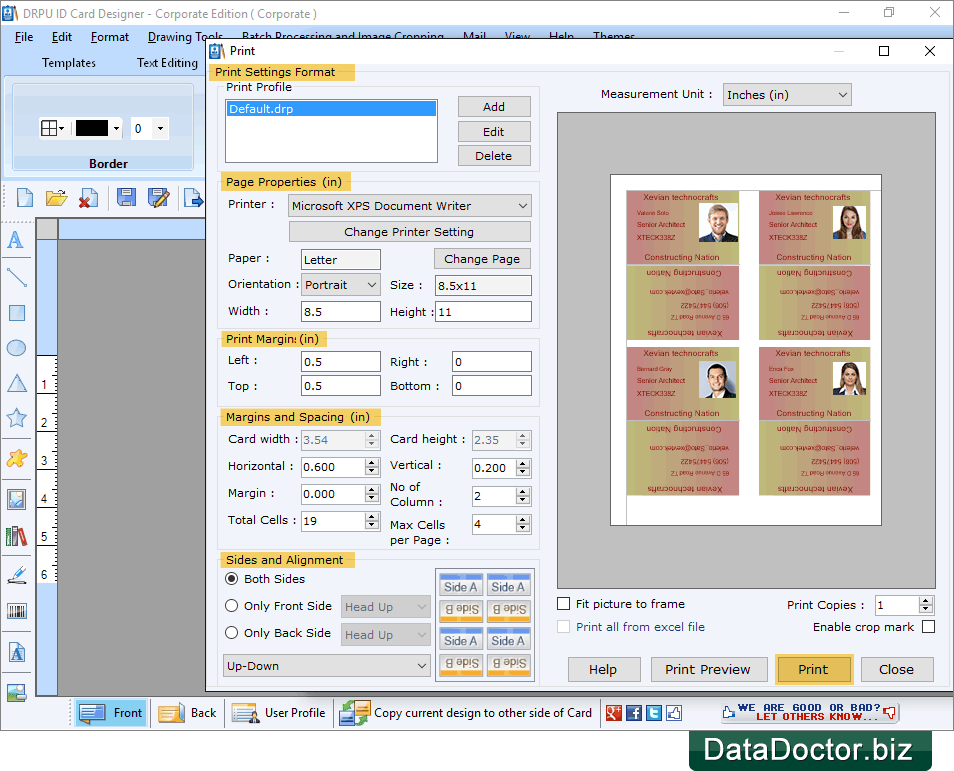Select the Both Sides radio button
The image size is (954, 771).
pyautogui.click(x=231, y=579)
